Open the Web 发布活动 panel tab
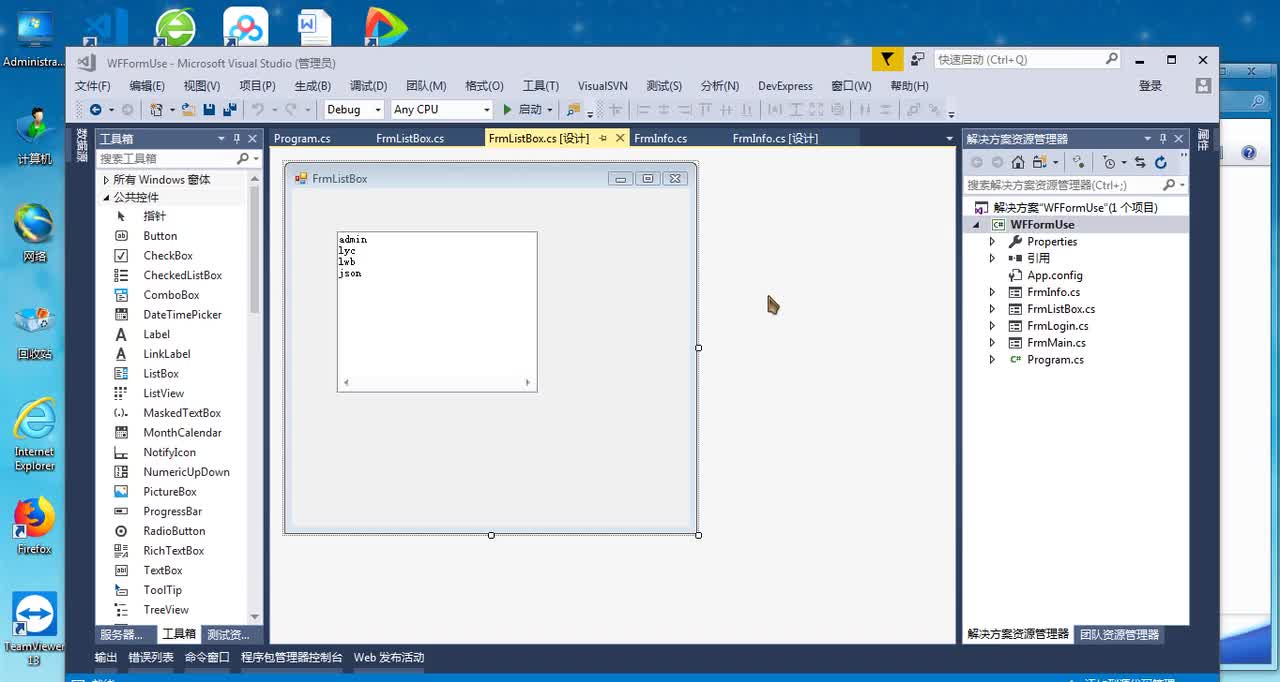 click(x=389, y=657)
